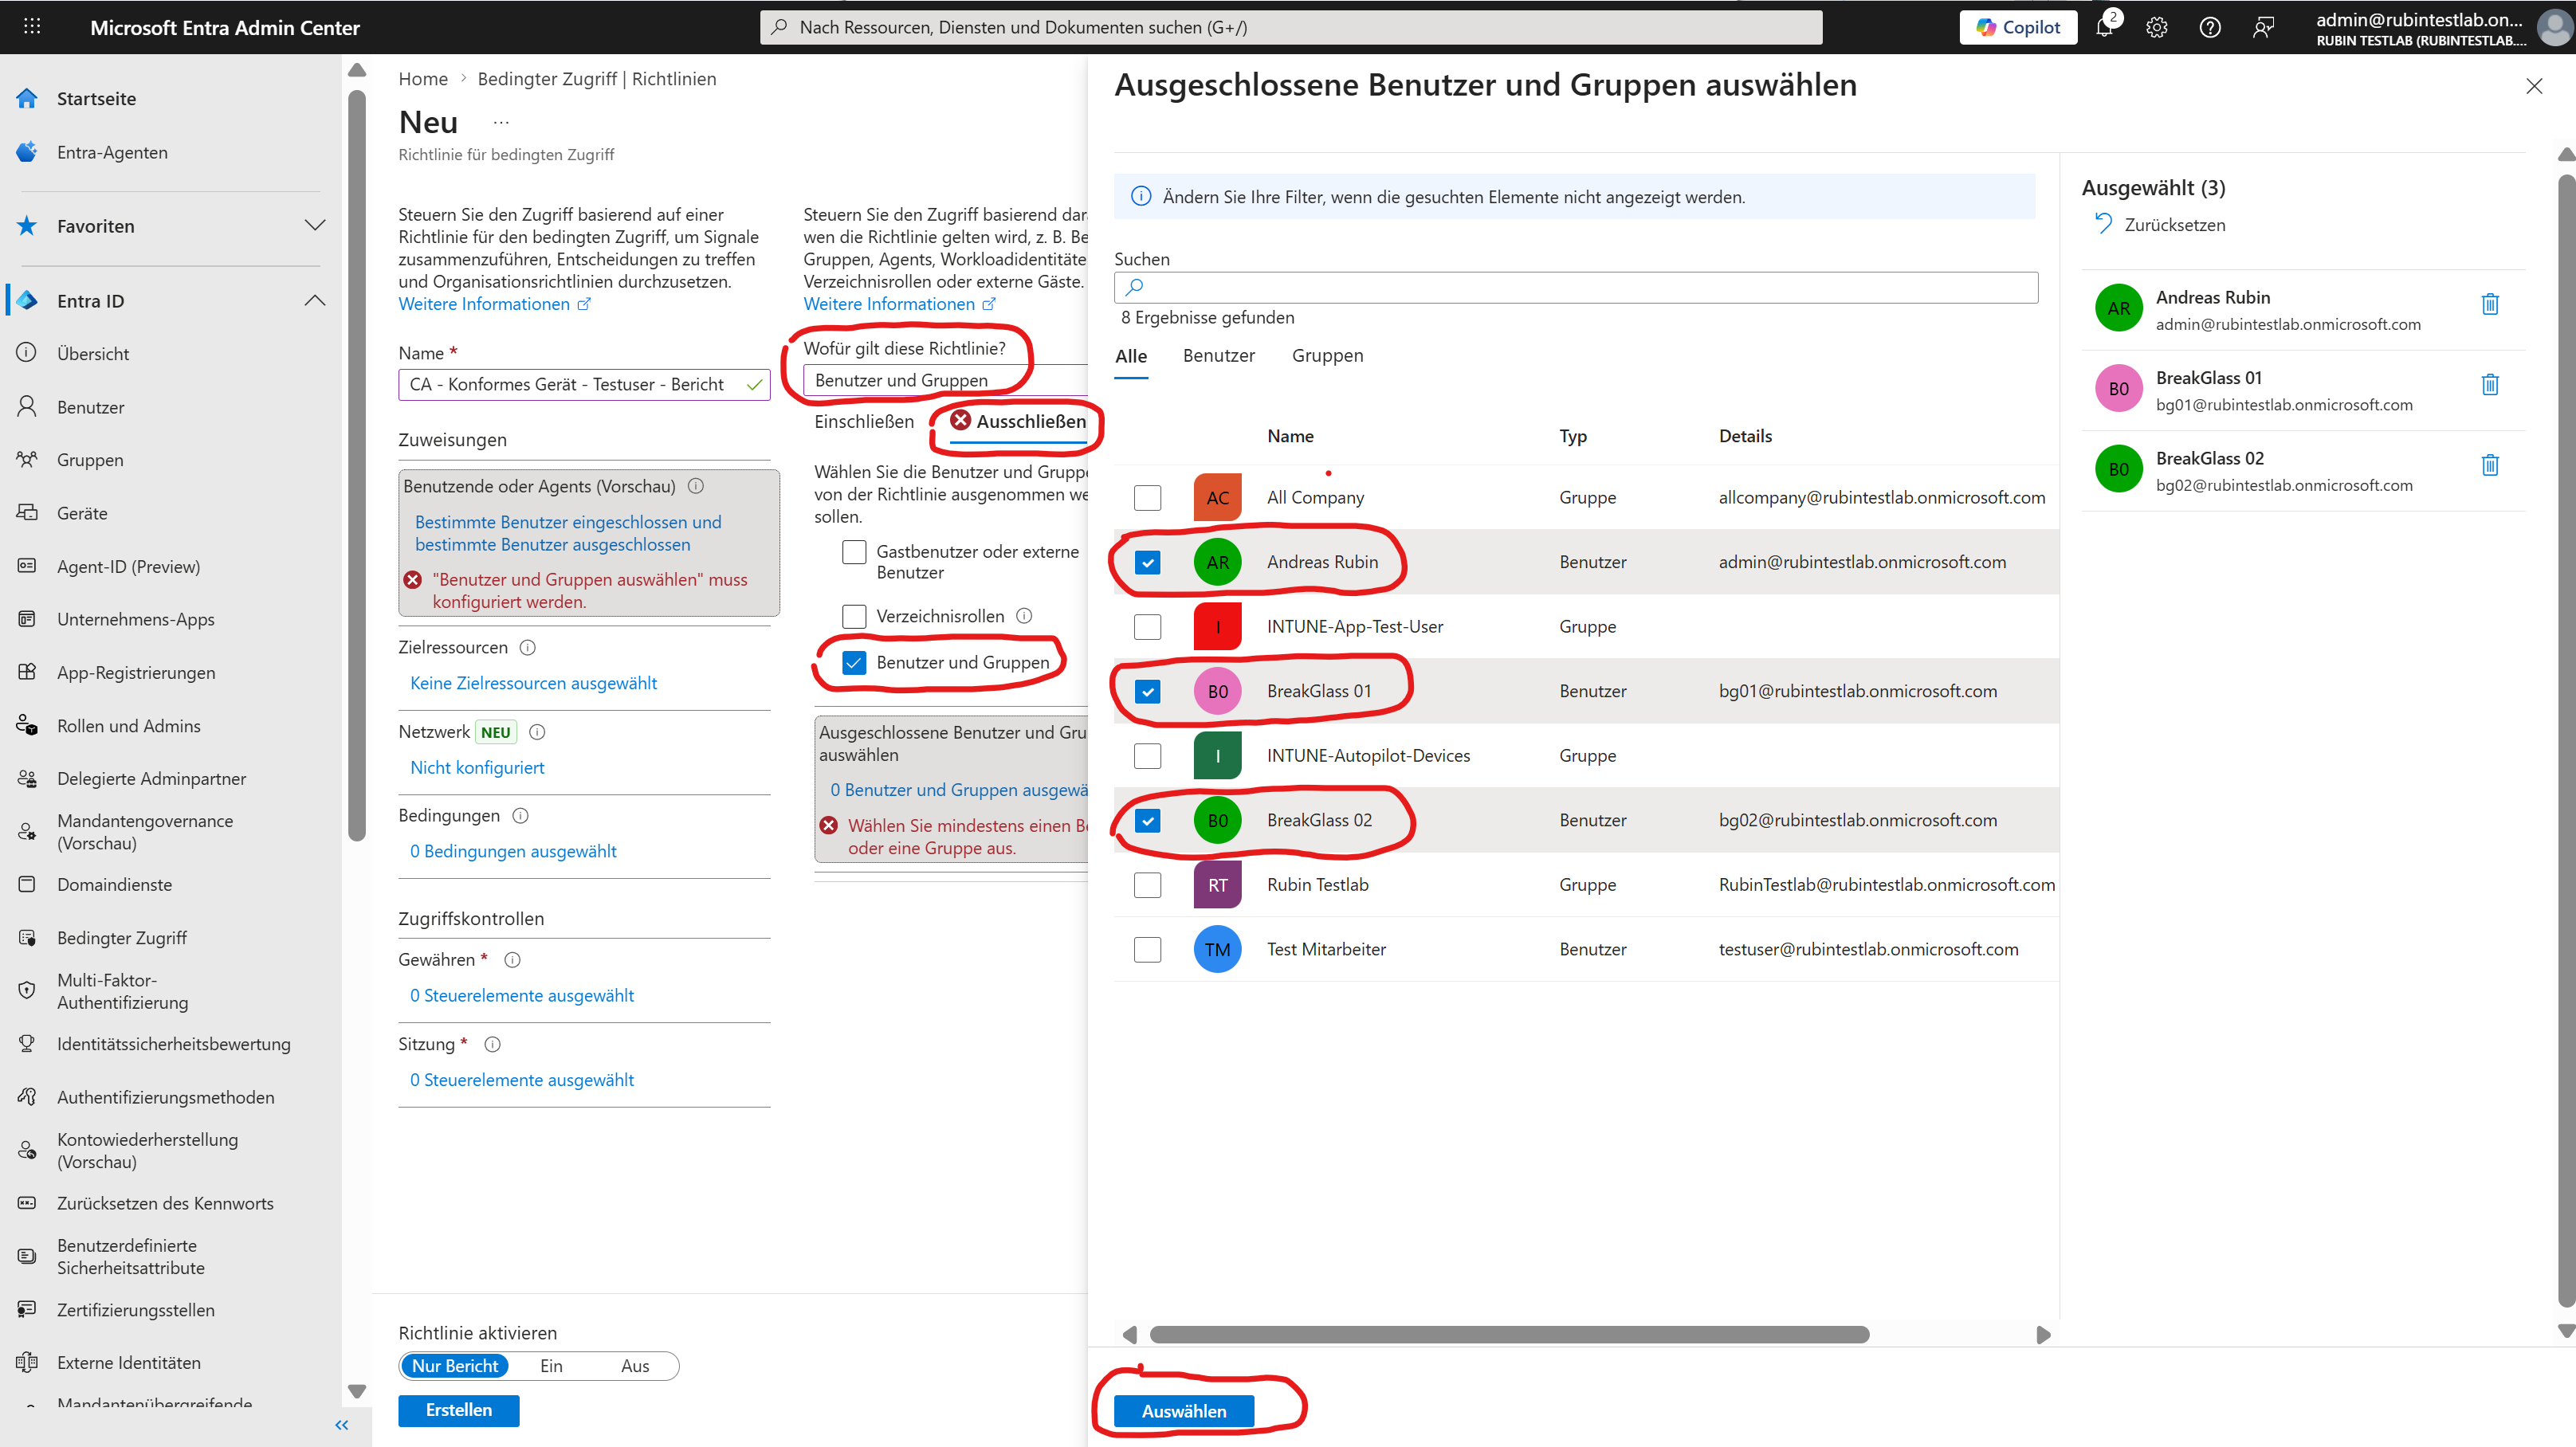Open the app launcher waffle icon
This screenshot has width=2576, height=1447.
tap(32, 27)
